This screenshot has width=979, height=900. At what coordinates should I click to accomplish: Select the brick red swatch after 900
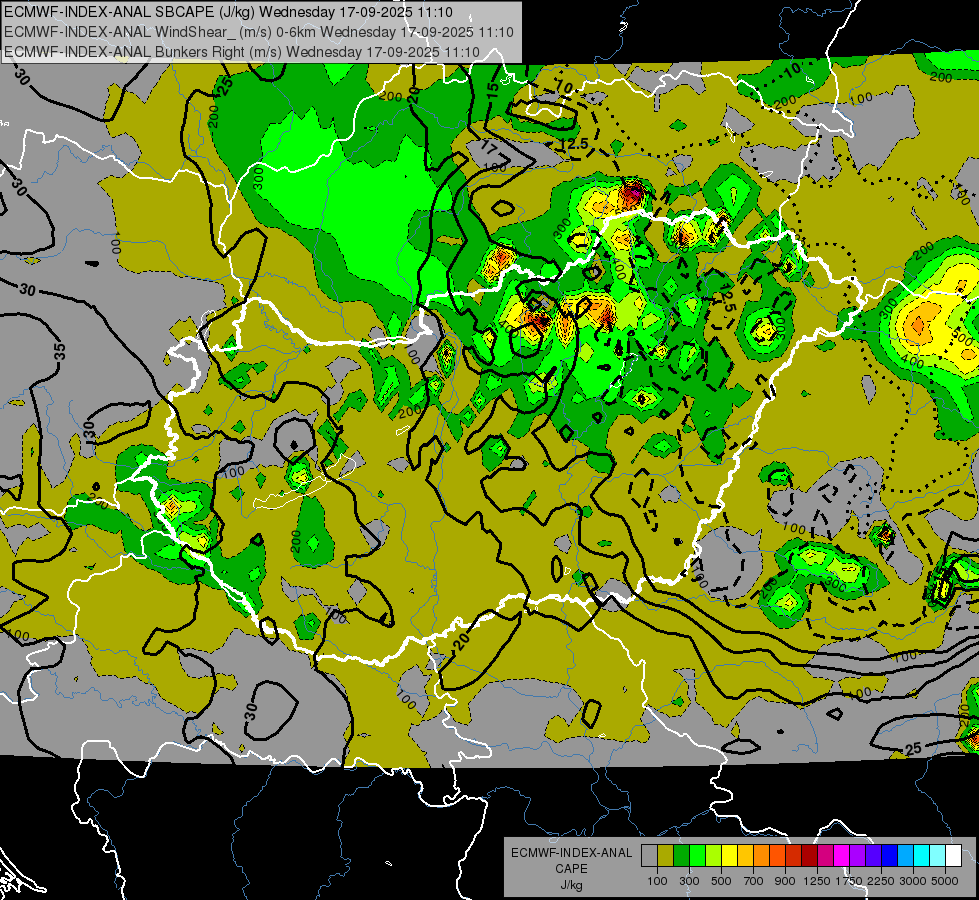pyautogui.click(x=794, y=855)
